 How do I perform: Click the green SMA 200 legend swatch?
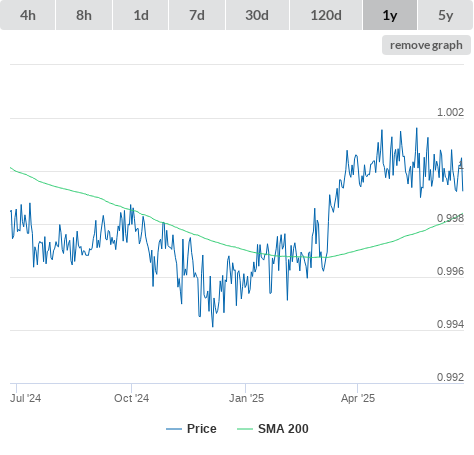point(245,429)
